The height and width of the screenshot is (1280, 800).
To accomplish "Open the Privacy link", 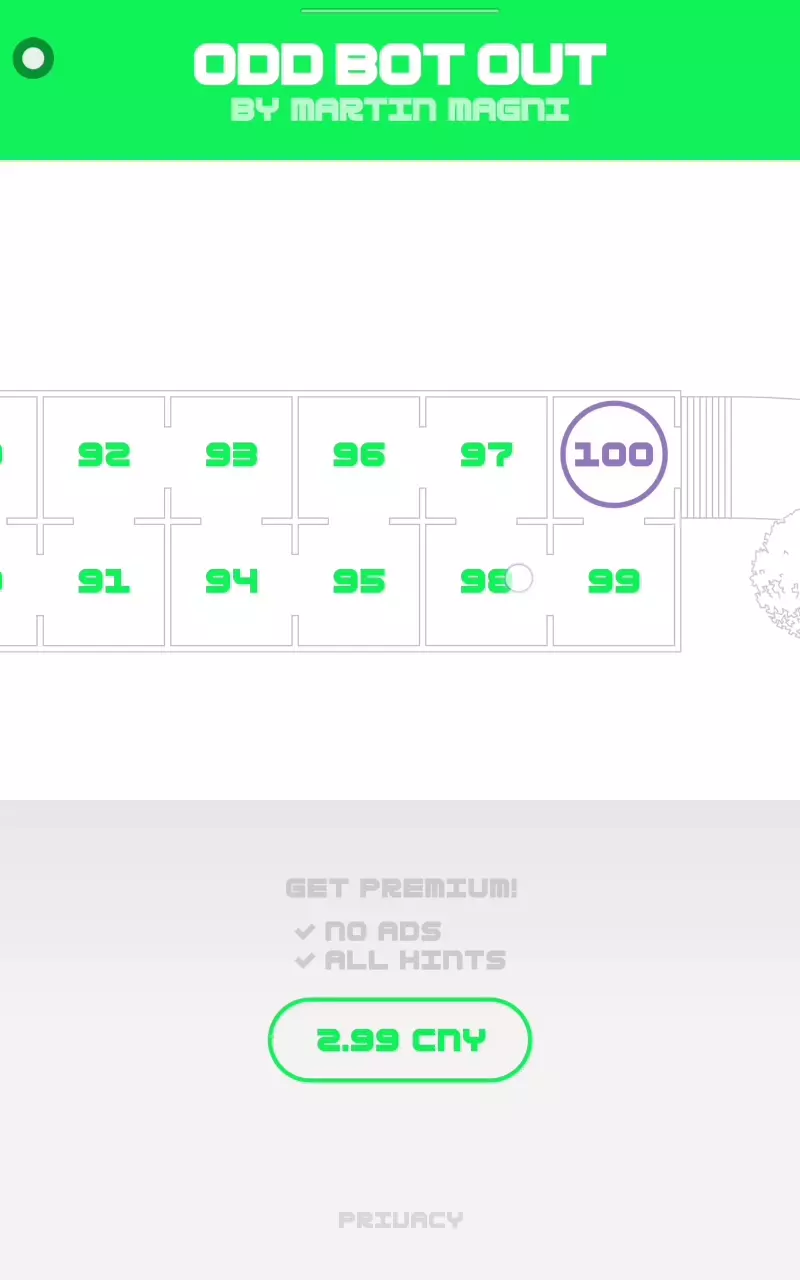I will pos(400,1220).
